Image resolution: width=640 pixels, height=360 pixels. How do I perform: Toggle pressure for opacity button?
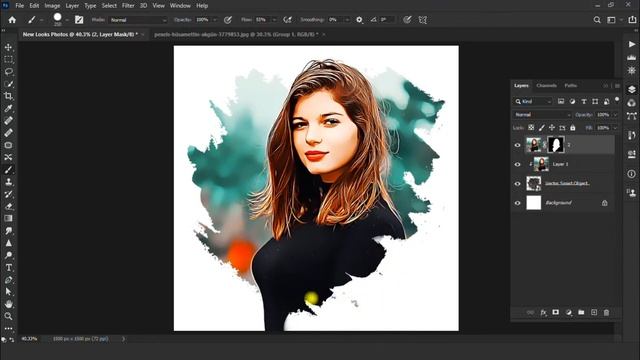coord(228,20)
